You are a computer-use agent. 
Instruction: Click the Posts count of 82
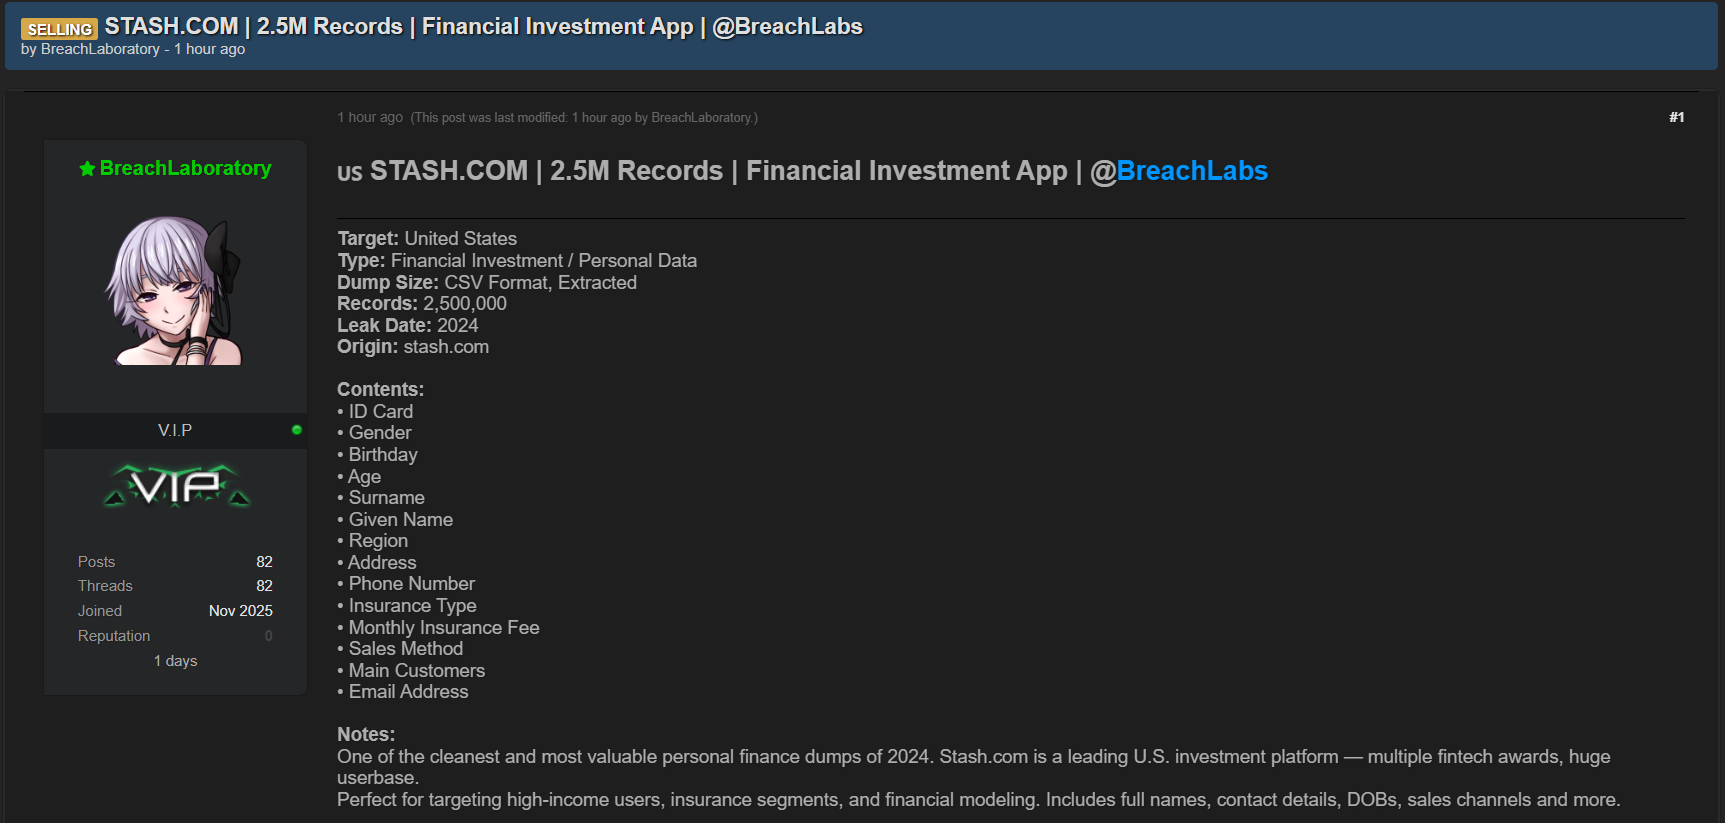(264, 562)
